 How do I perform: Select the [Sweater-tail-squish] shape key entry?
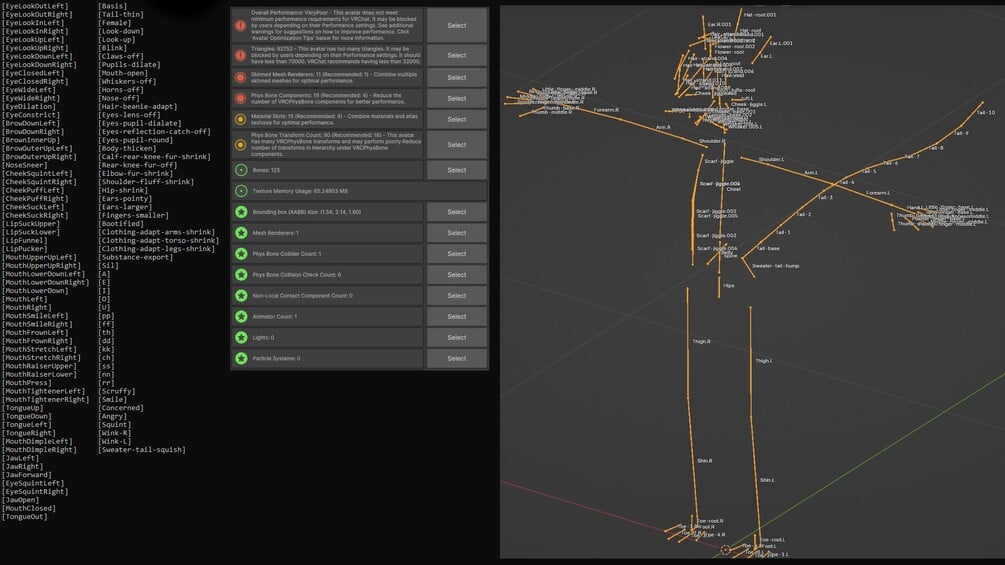point(142,450)
